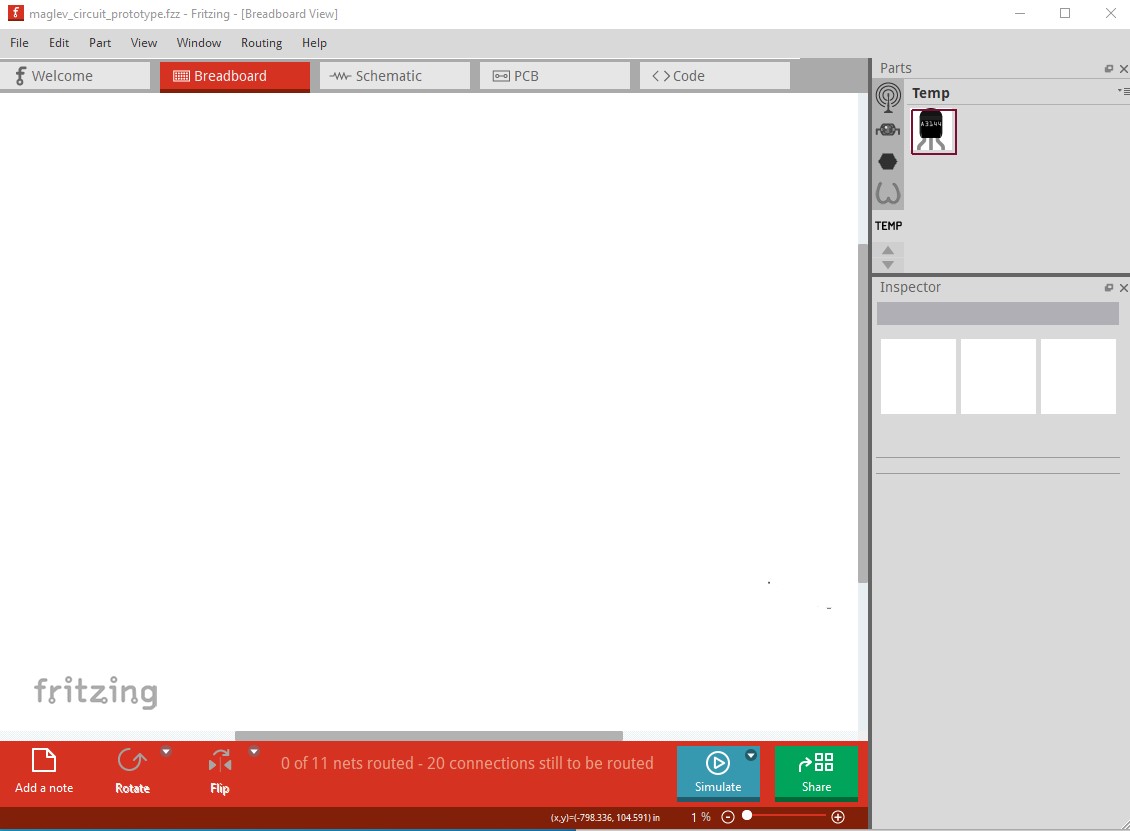1130x831 pixels.
Task: Click the Rotate tool icon
Action: pyautogui.click(x=132, y=762)
